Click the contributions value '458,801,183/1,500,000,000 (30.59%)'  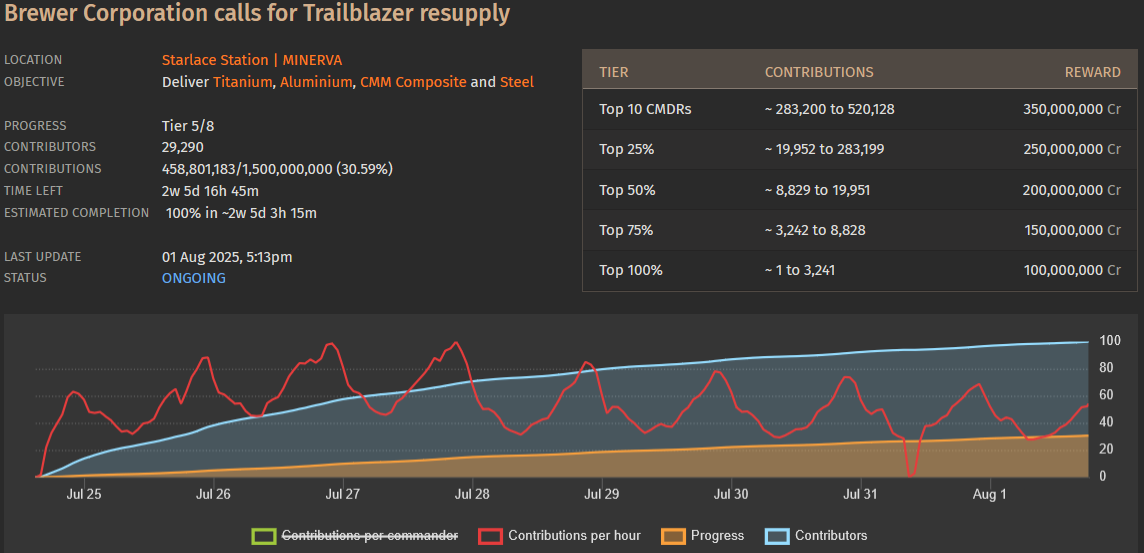point(277,169)
